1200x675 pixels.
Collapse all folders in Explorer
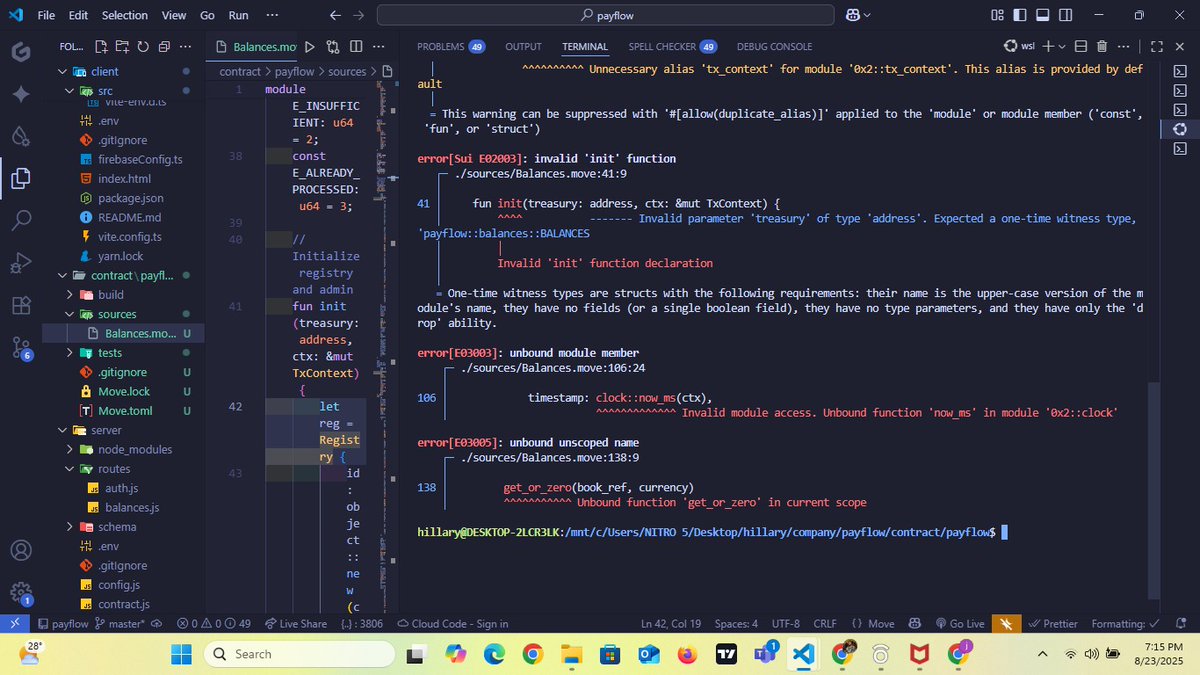[164, 46]
